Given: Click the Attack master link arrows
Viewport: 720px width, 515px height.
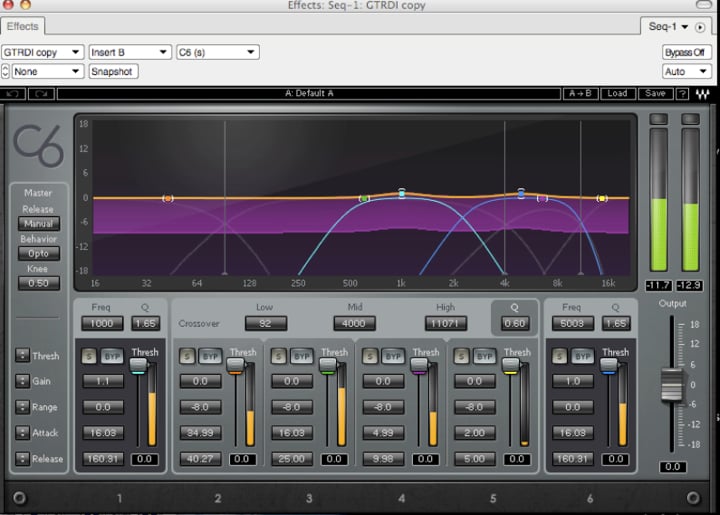Looking at the screenshot, I should 22,432.
